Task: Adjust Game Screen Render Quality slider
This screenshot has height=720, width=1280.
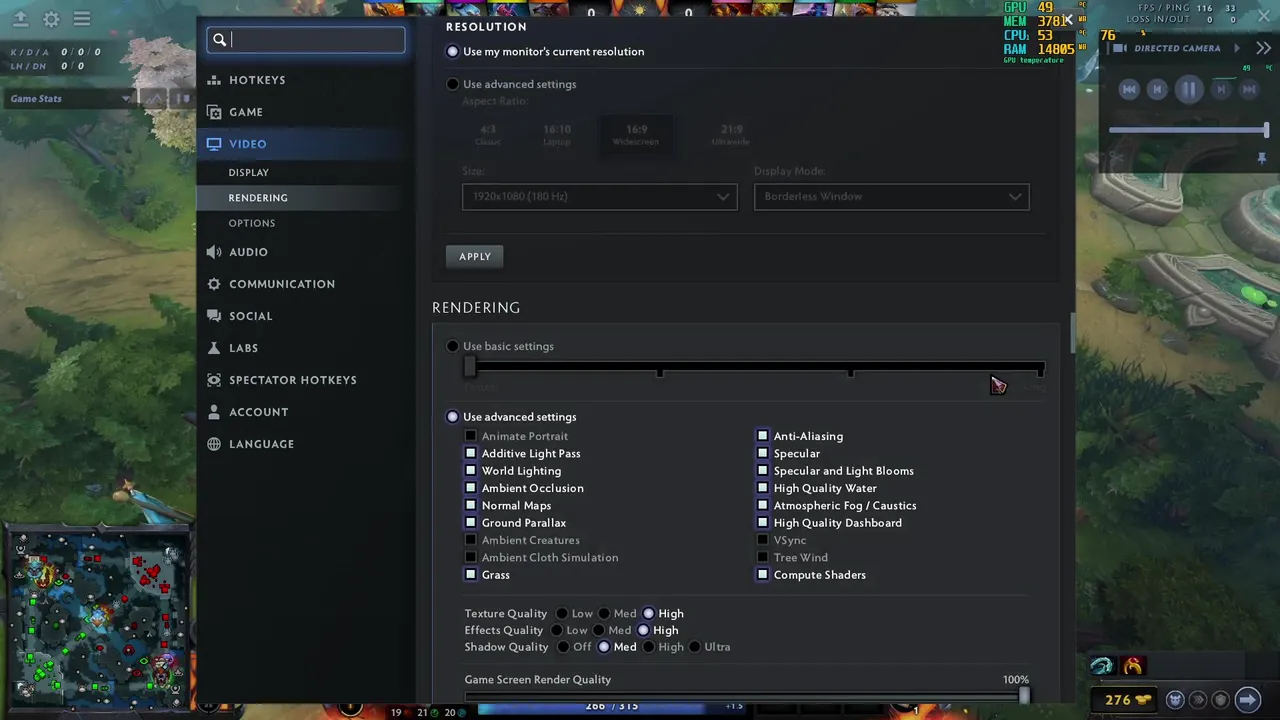Action: (746, 696)
